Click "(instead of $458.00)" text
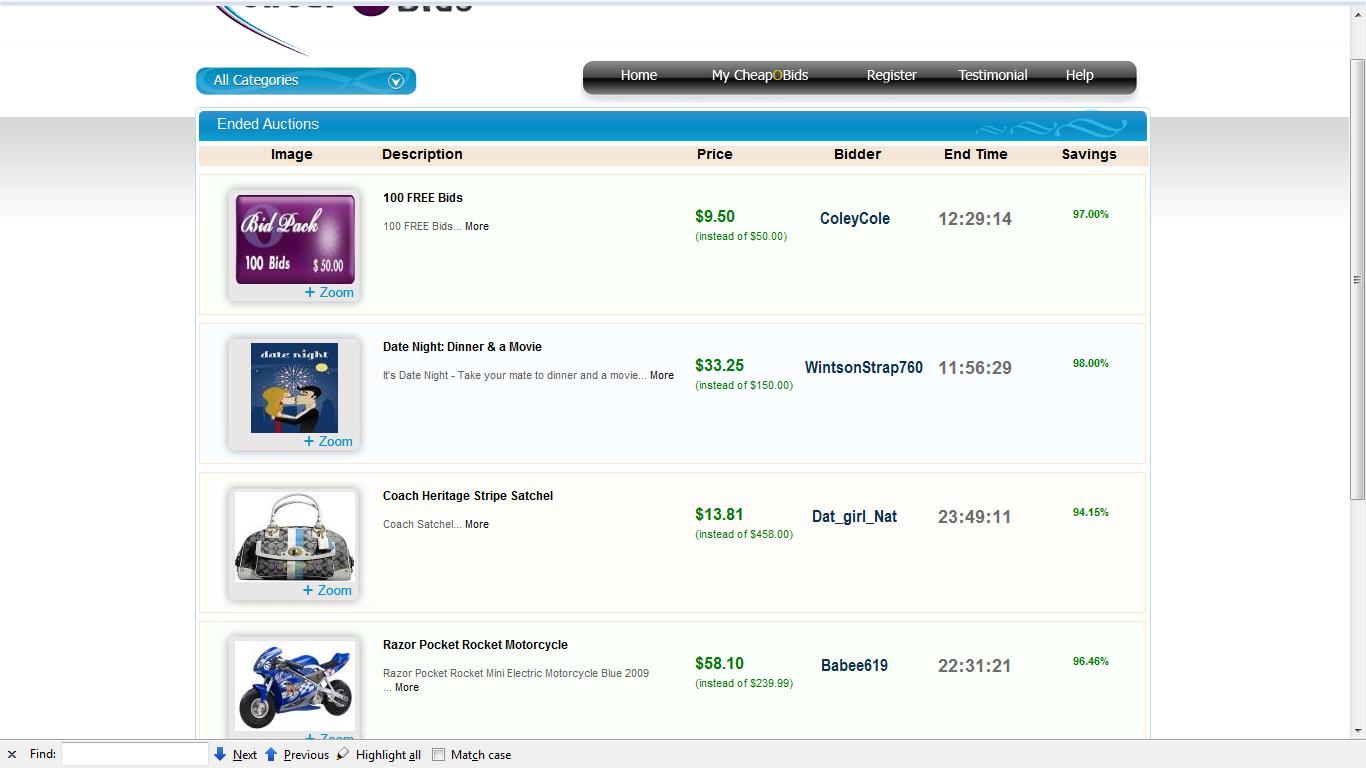 [744, 535]
